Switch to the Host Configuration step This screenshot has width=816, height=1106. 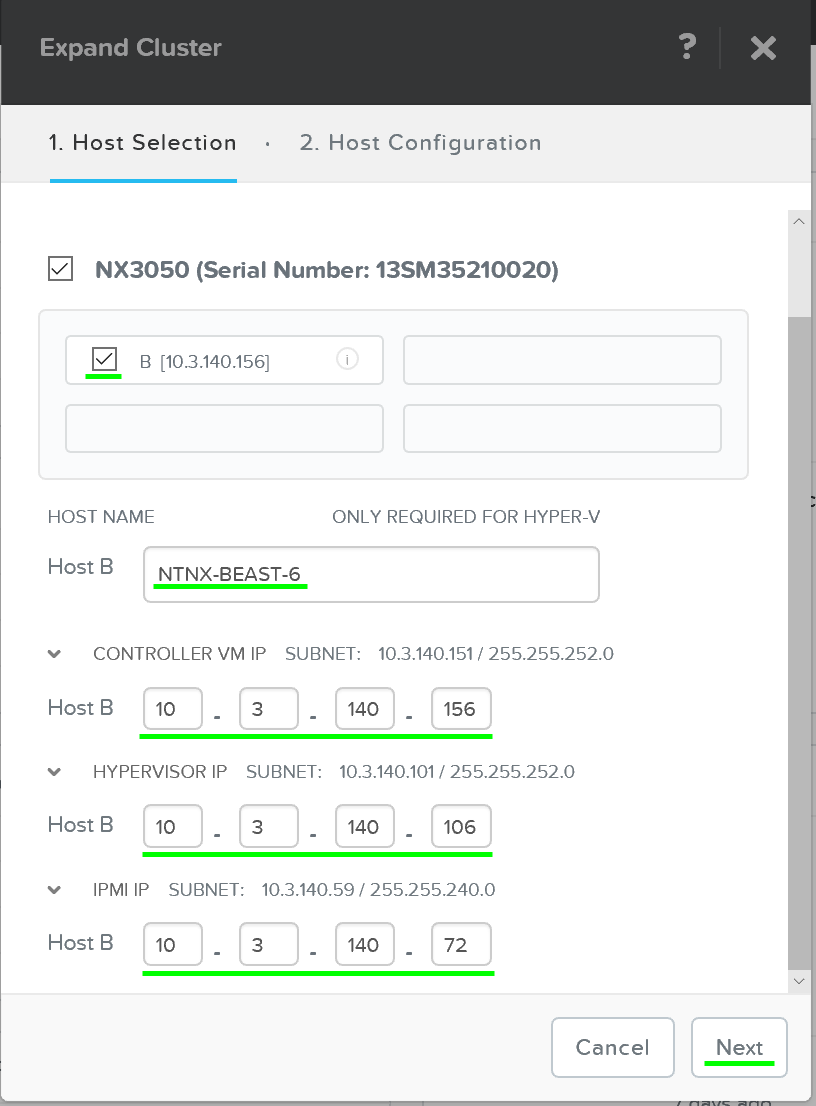[420, 143]
